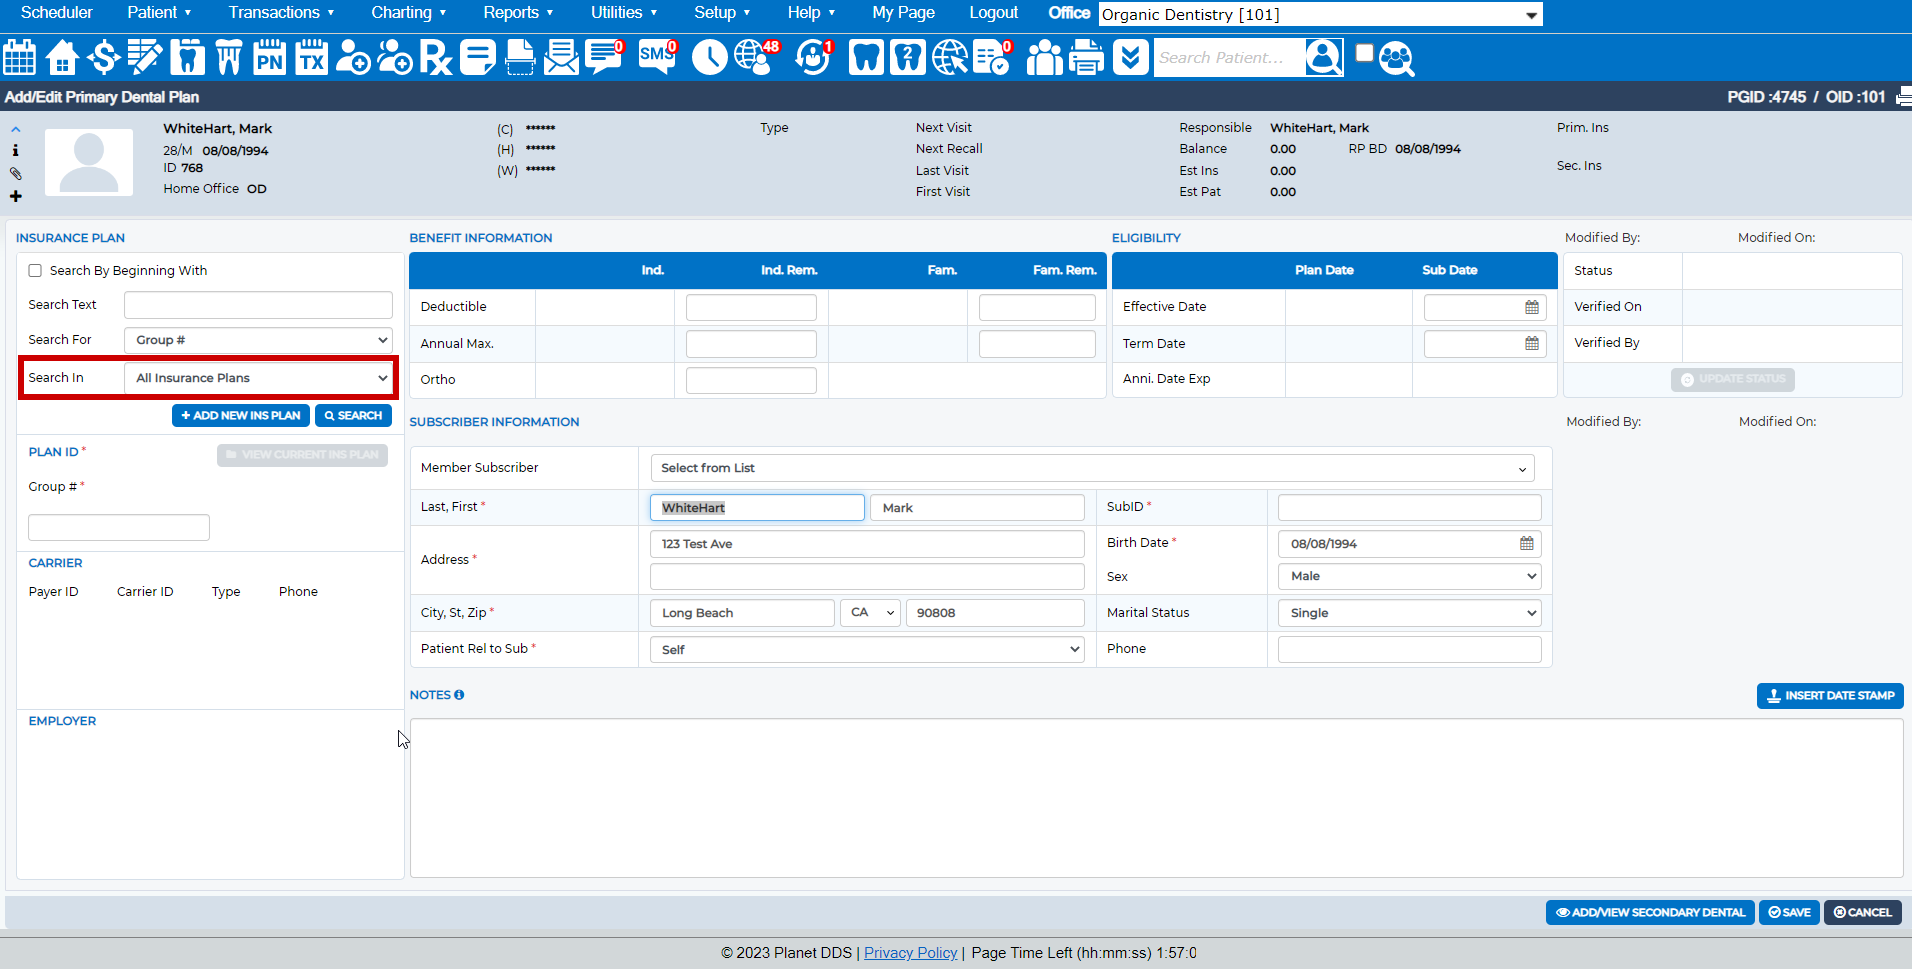
Task: Open the Charting menu
Action: 409,13
